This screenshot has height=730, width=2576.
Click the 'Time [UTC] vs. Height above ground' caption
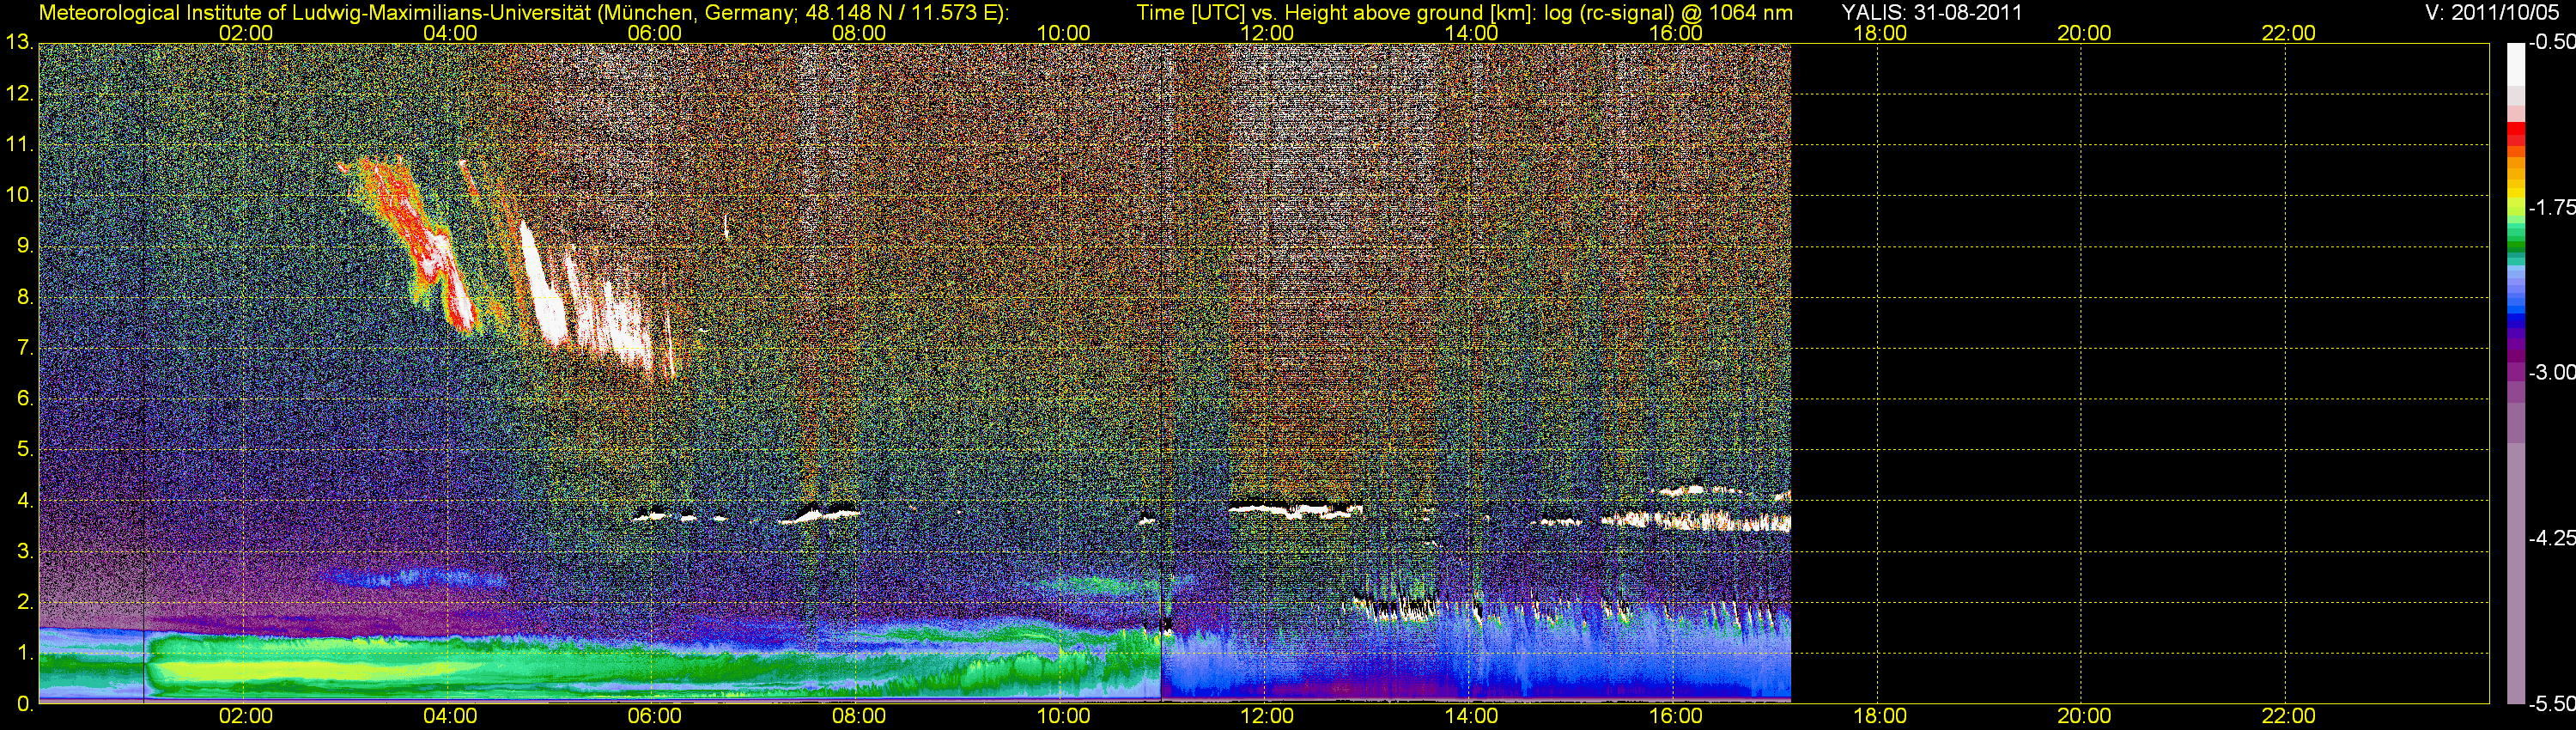click(x=1464, y=13)
